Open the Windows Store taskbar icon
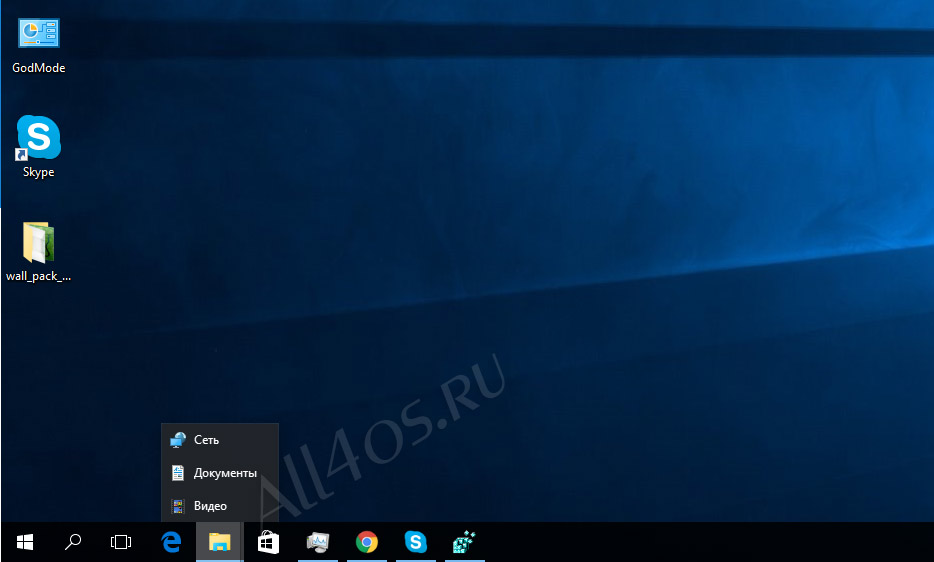 point(268,542)
